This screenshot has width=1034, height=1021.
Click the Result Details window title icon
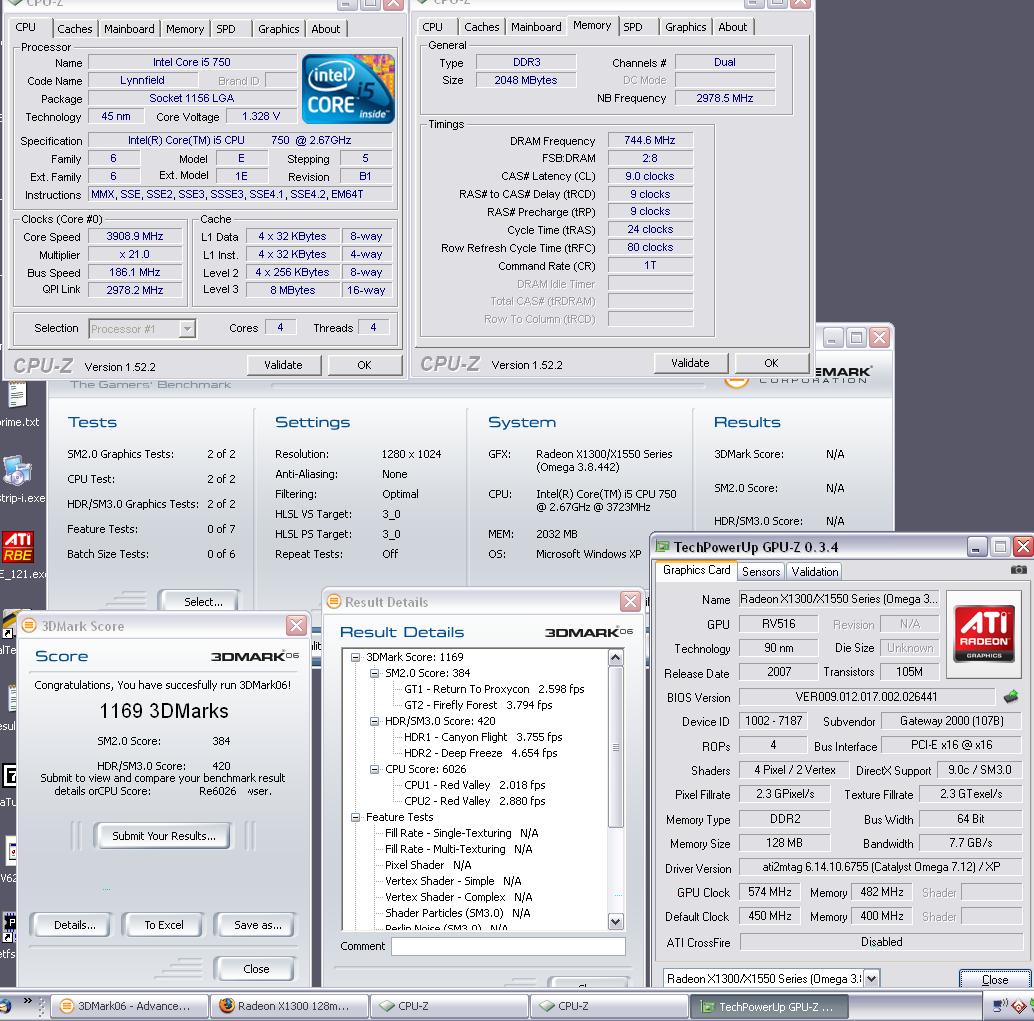point(334,602)
